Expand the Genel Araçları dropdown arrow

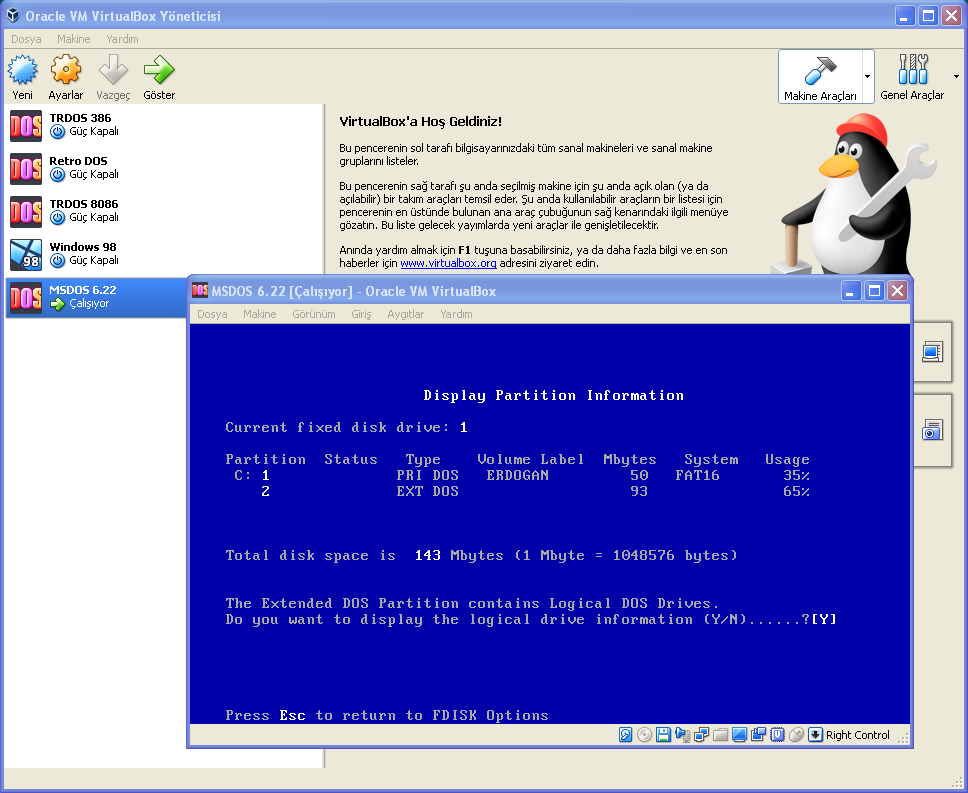click(x=956, y=77)
